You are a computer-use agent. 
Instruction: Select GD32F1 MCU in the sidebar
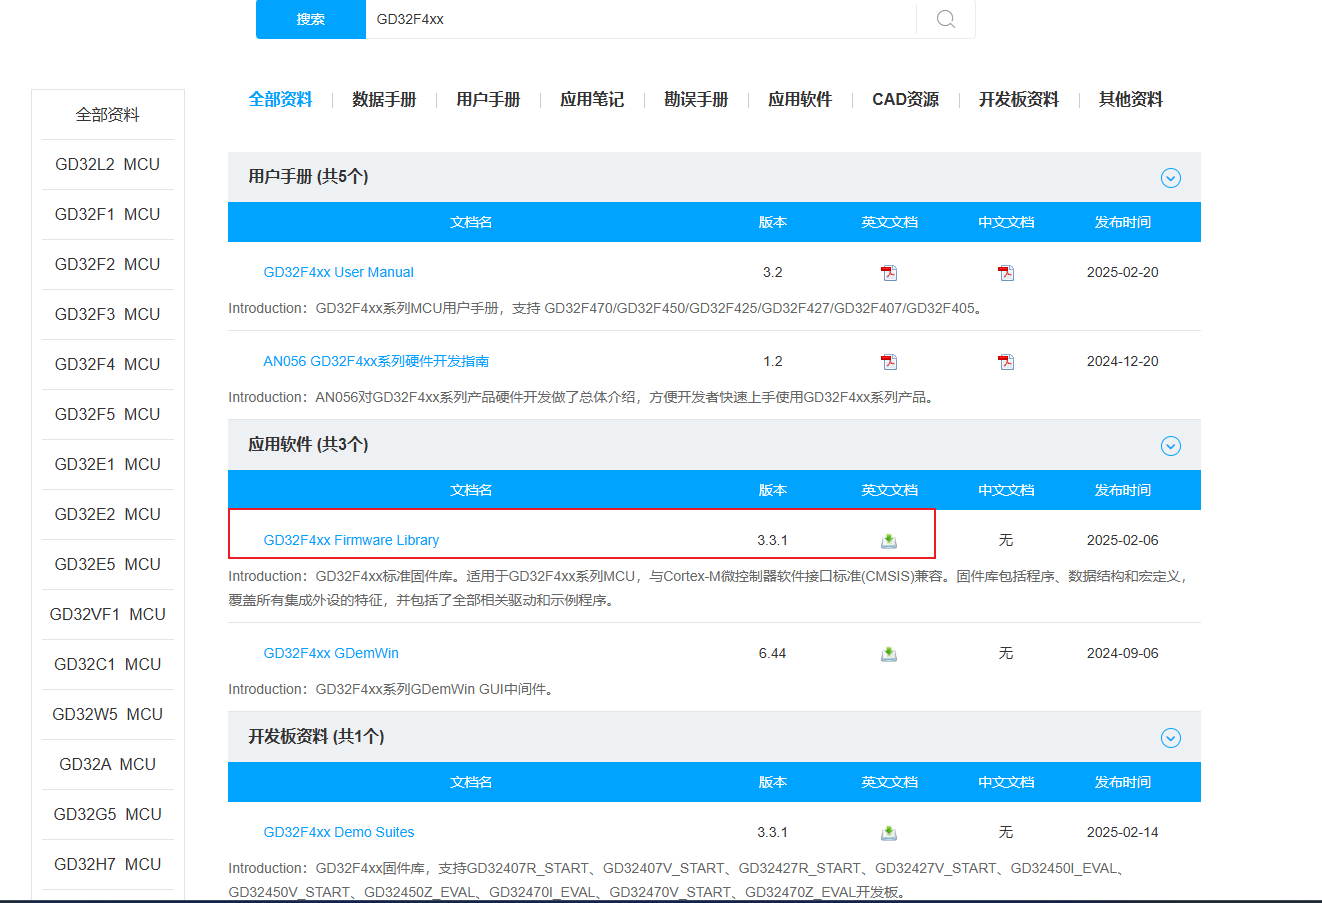108,214
